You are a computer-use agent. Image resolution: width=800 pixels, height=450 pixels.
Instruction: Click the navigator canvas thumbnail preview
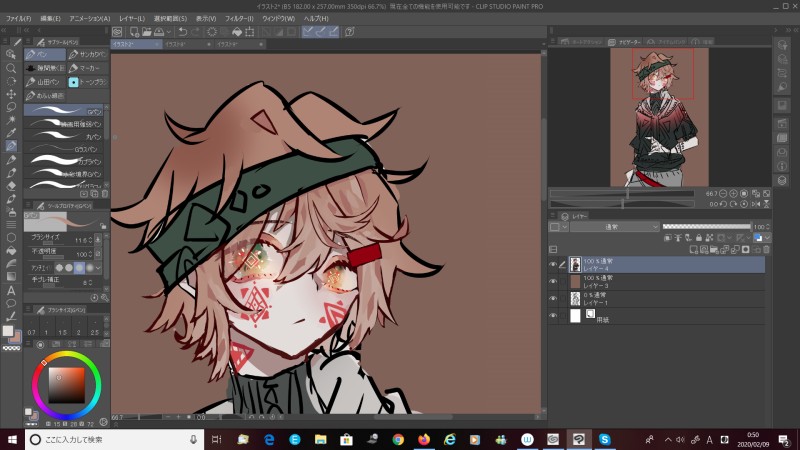tap(659, 117)
